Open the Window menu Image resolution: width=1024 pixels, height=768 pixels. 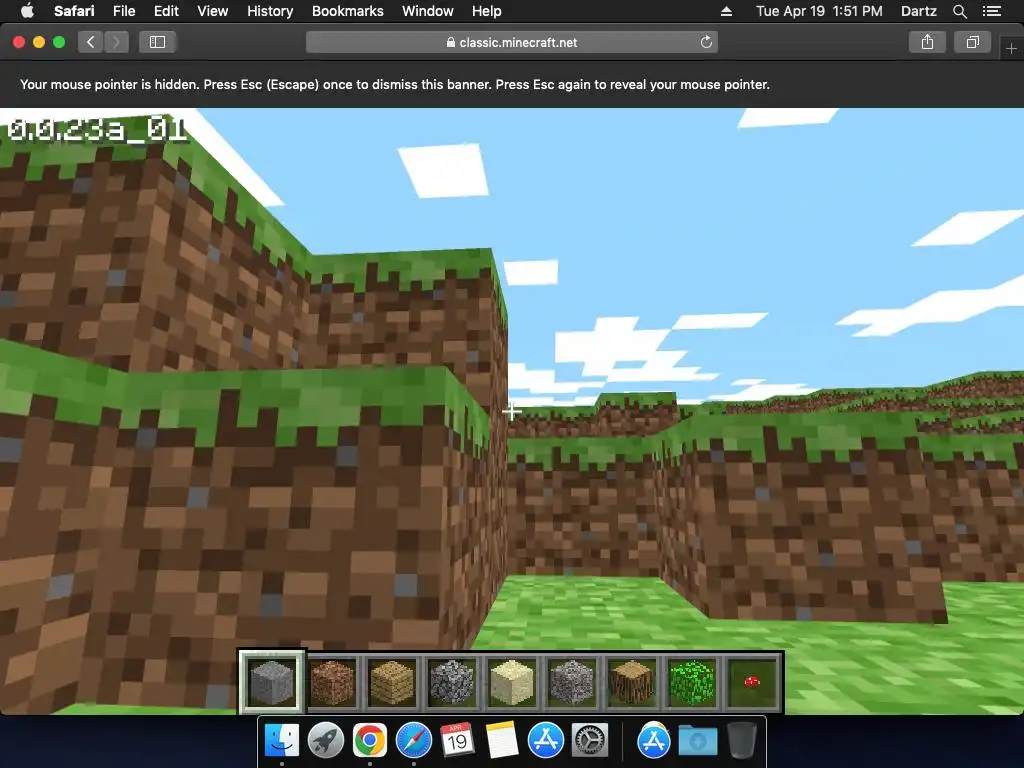[427, 11]
